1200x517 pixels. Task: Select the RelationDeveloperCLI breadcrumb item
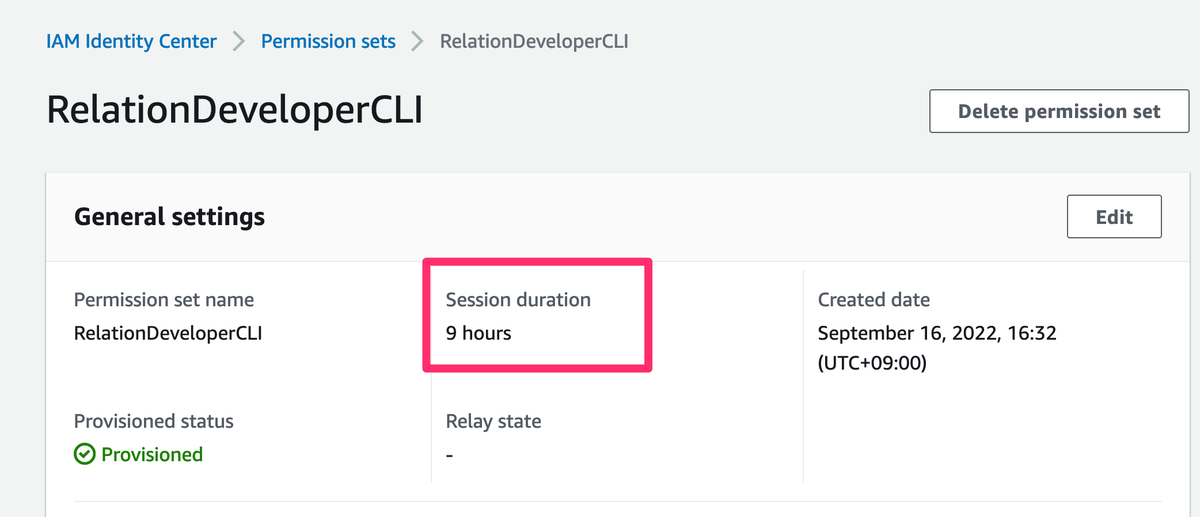tap(534, 42)
